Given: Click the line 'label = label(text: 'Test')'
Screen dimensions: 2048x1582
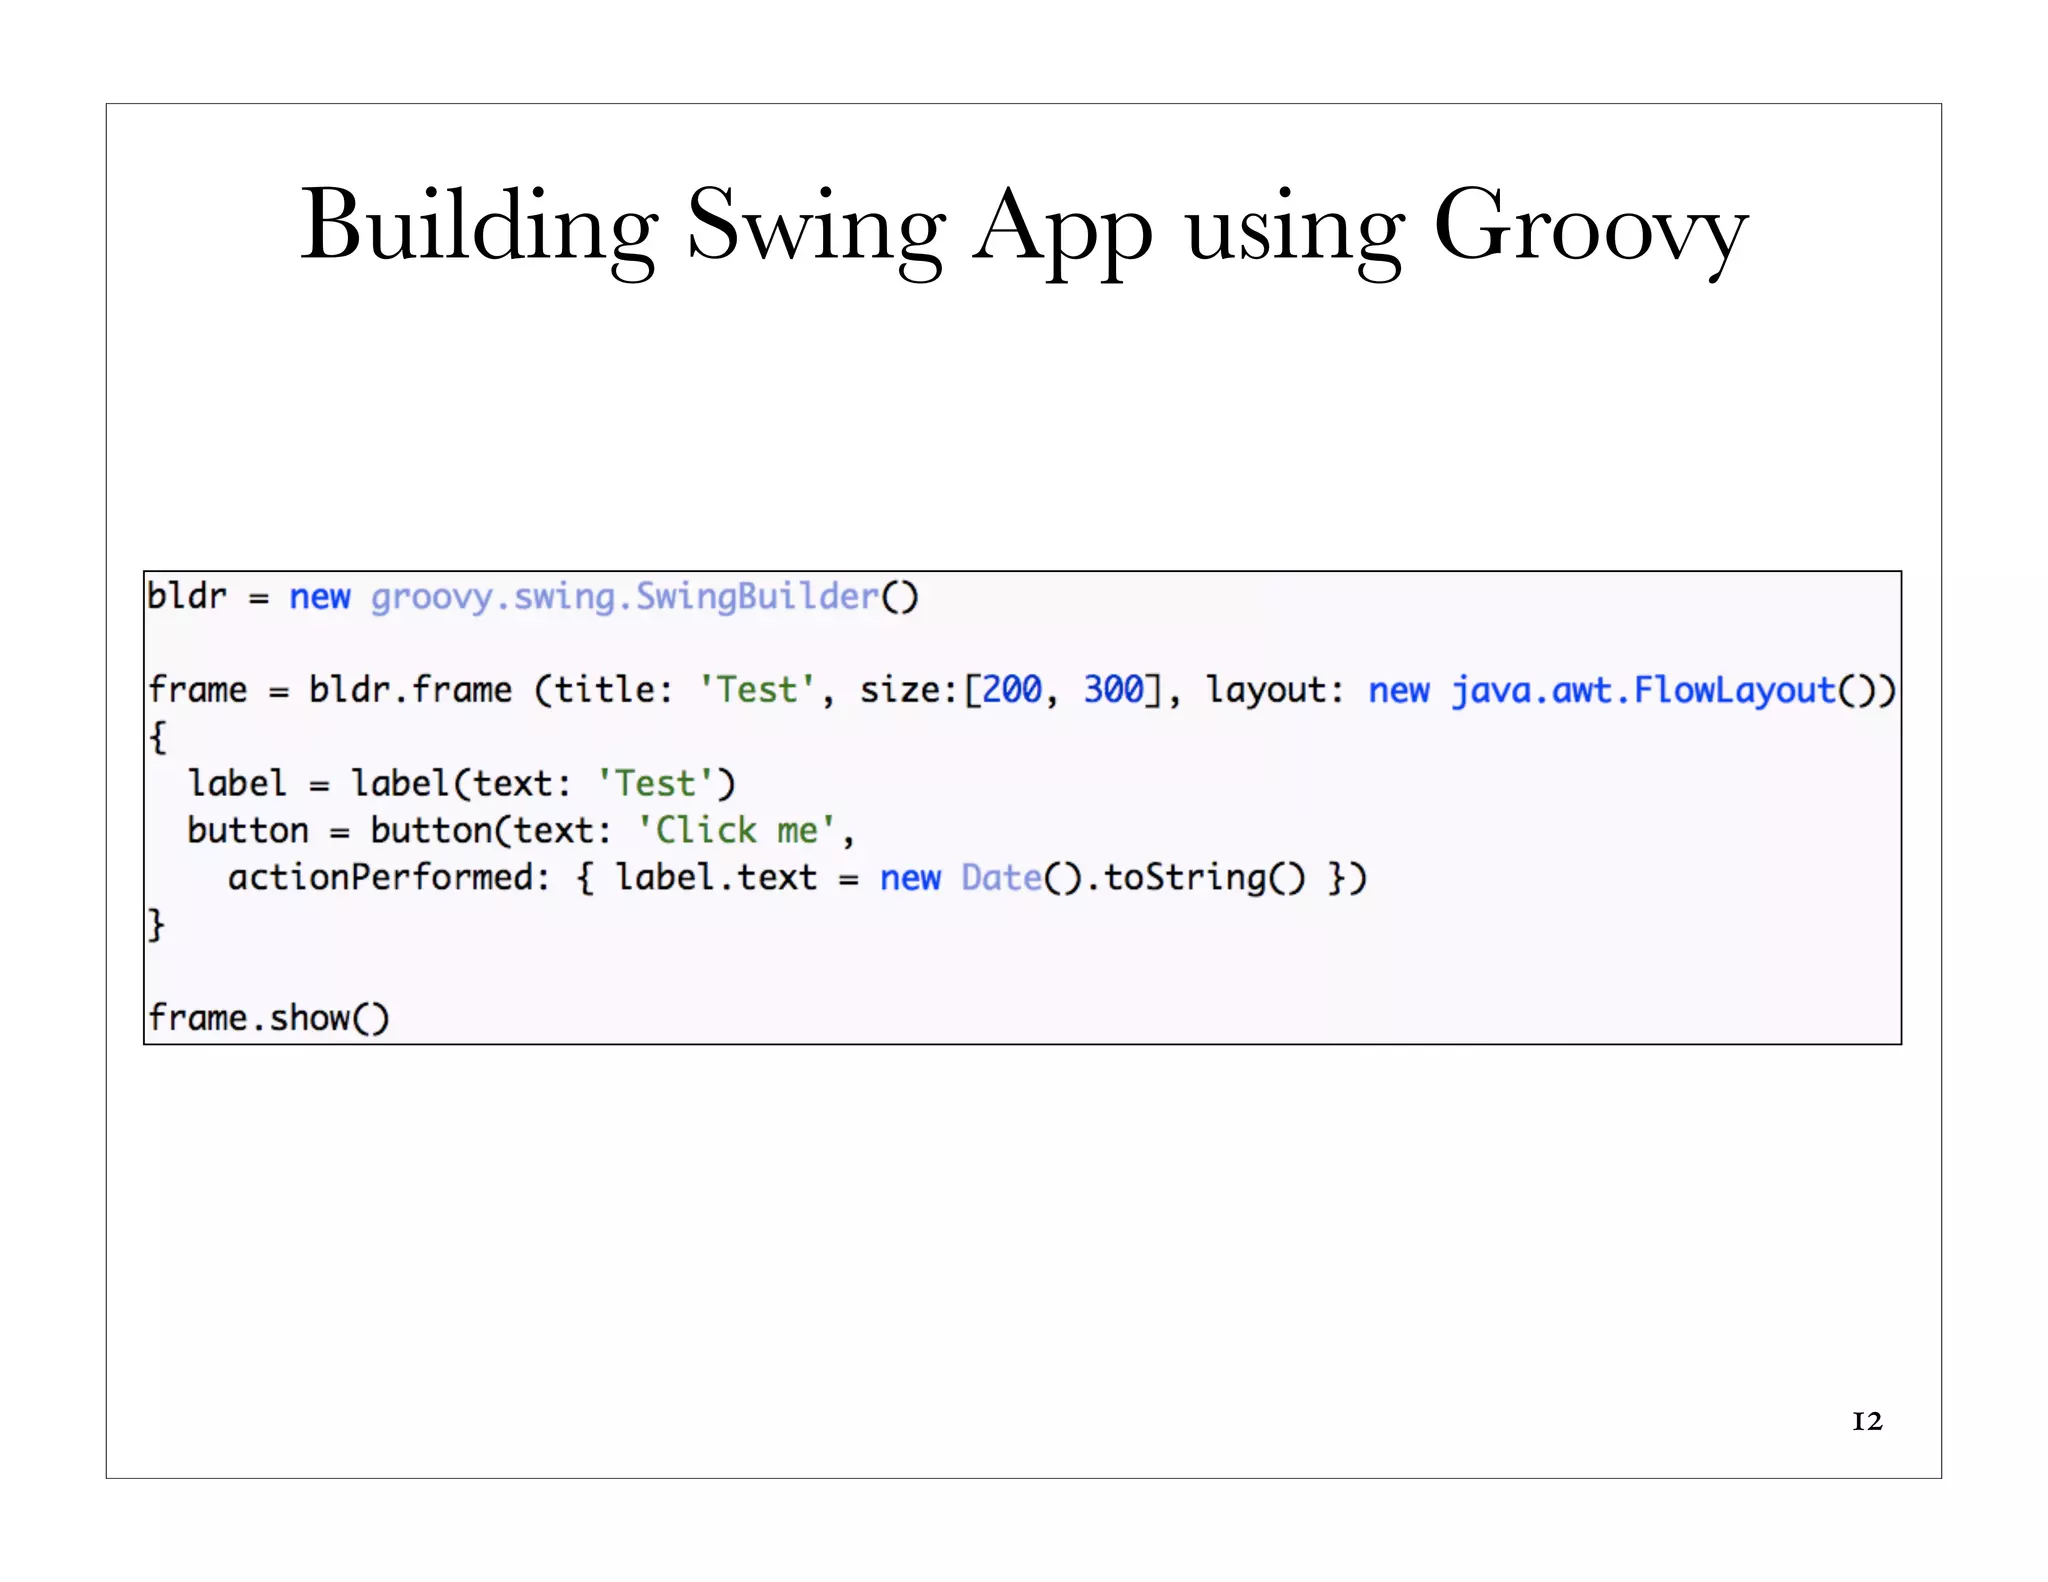Looking at the screenshot, I should (x=461, y=783).
